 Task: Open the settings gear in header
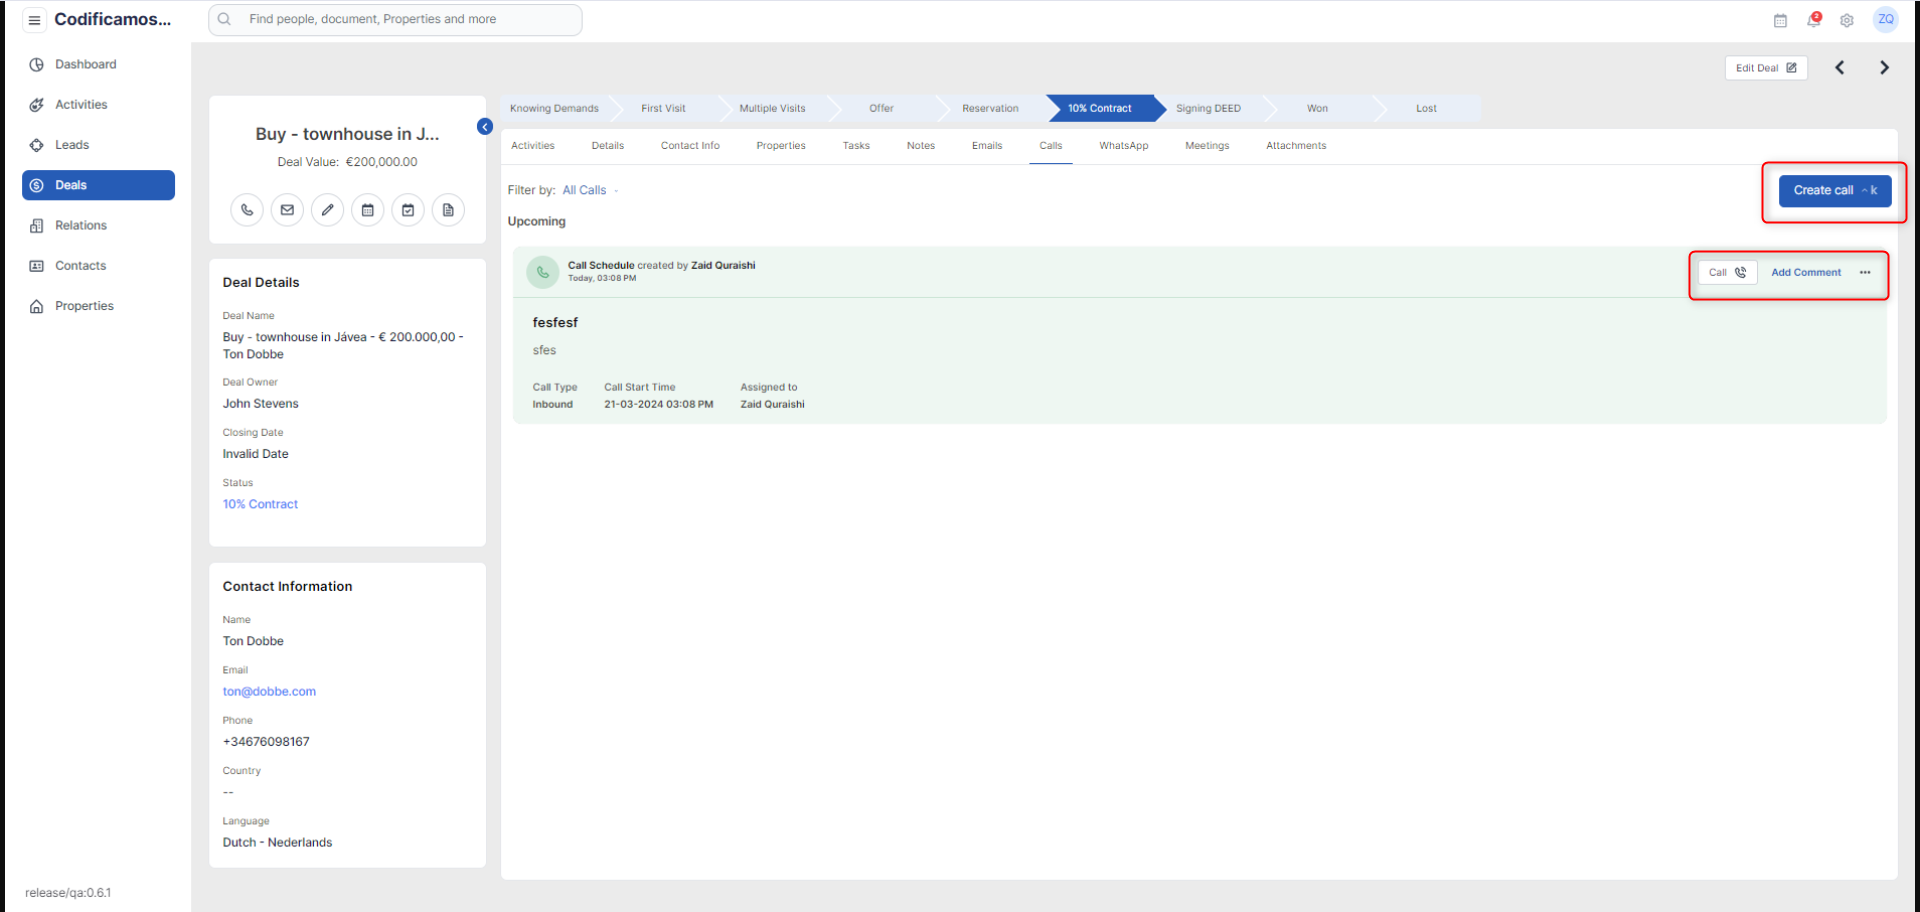pyautogui.click(x=1847, y=20)
